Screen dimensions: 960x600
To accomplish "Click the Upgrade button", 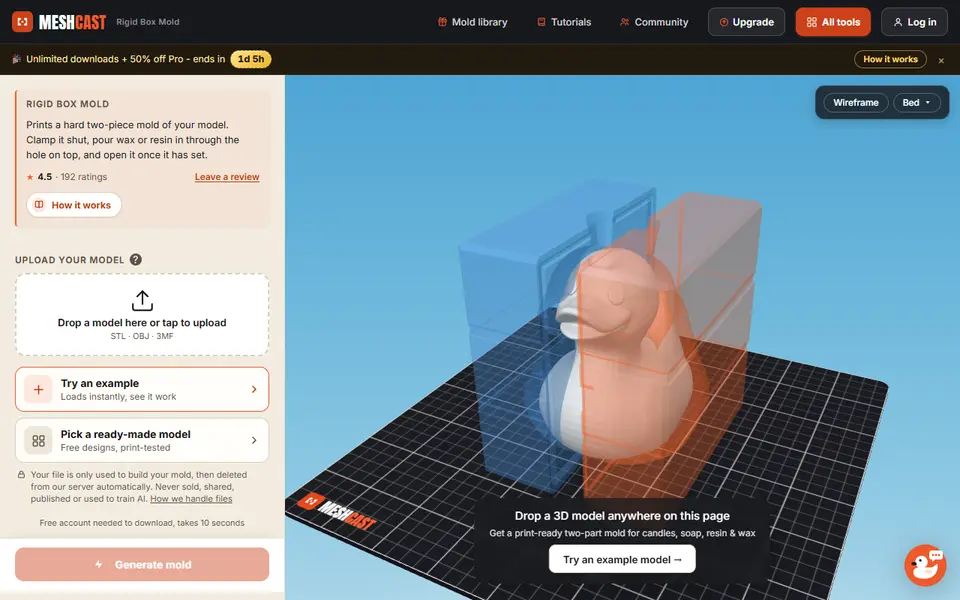I will [746, 22].
